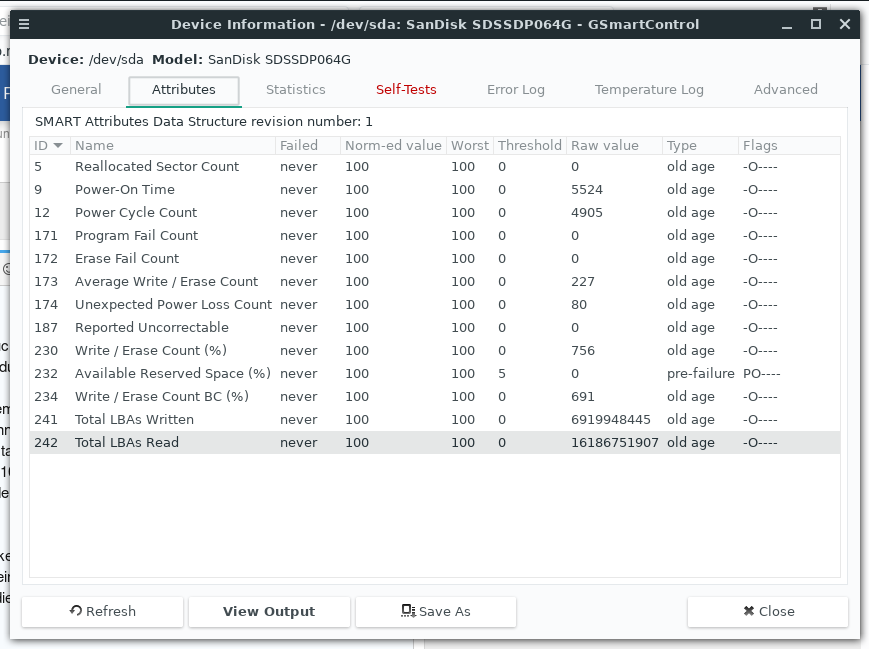This screenshot has width=869, height=649.
Task: Click the SMART Attributes revision number text
Action: click(204, 121)
